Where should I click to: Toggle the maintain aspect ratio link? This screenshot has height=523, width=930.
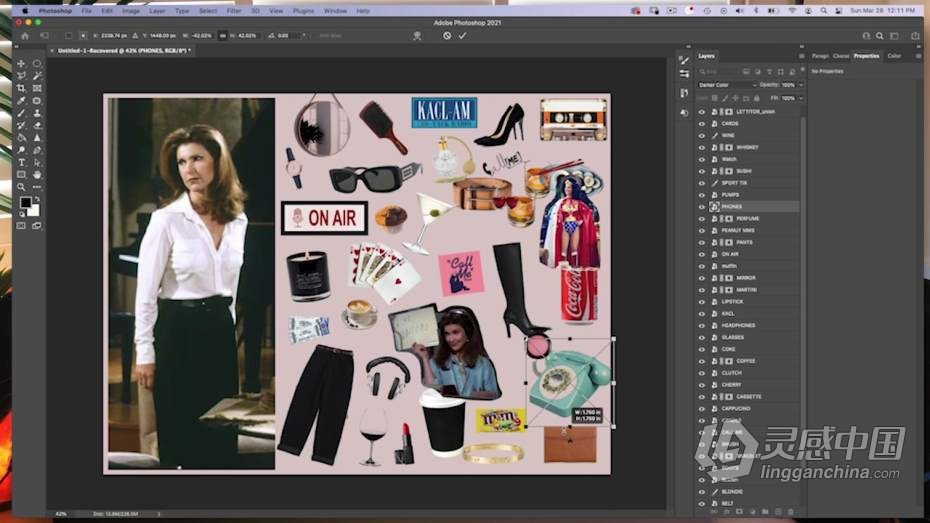(222, 36)
